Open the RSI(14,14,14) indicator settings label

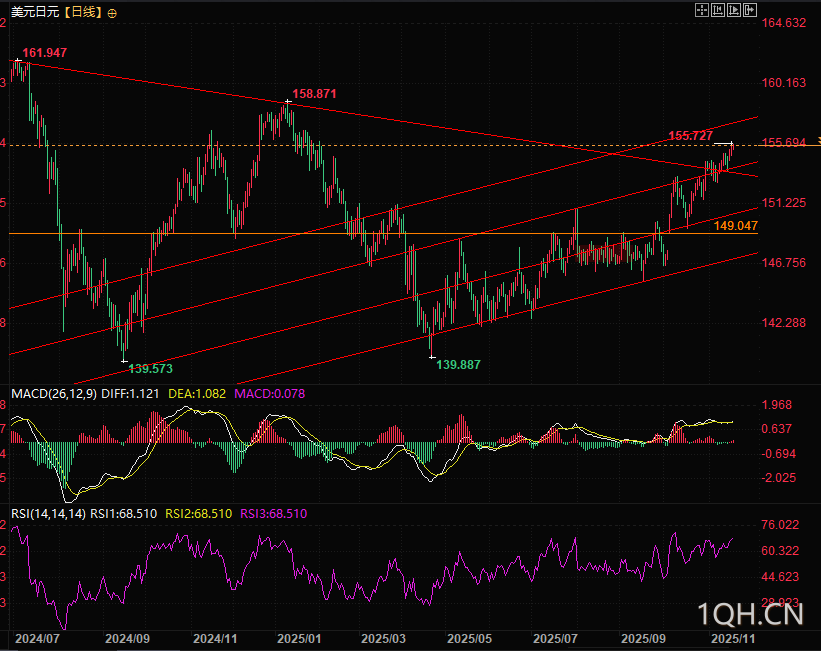click(48, 513)
